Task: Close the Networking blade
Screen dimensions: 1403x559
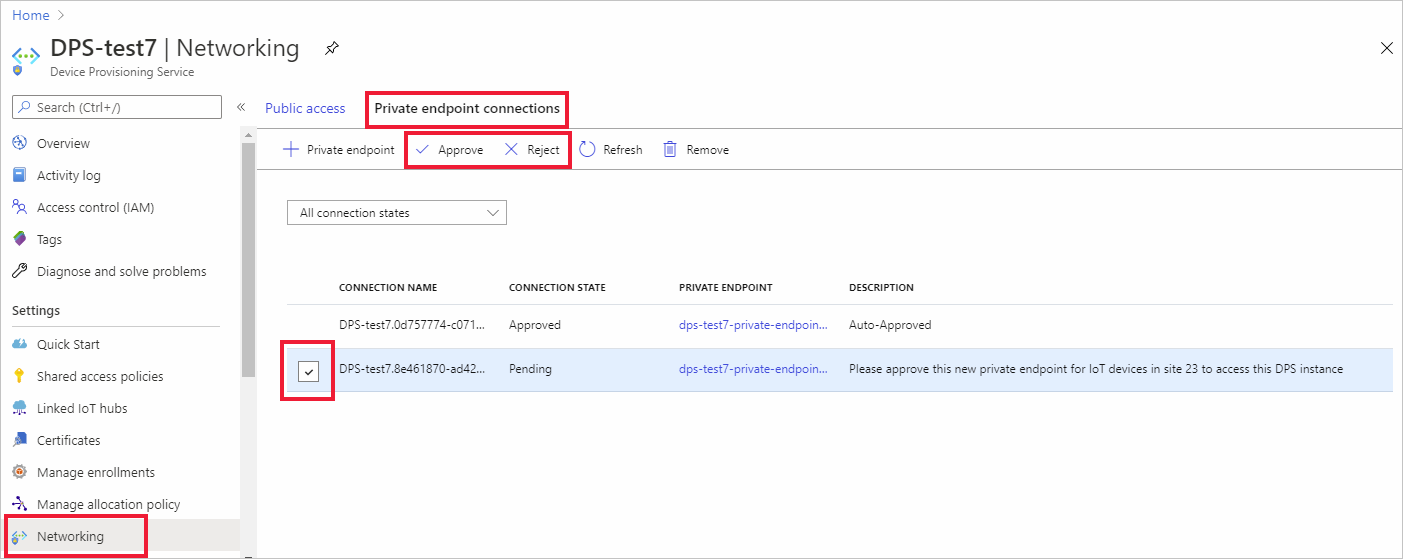Action: tap(1386, 48)
